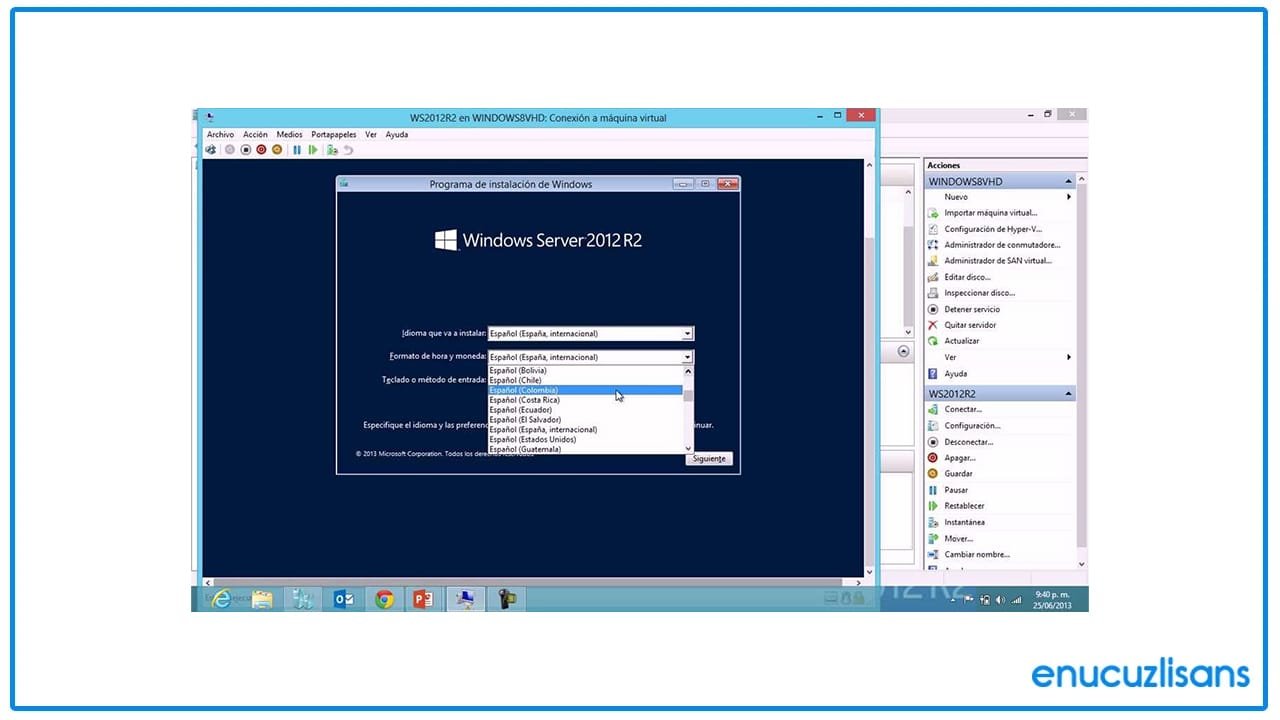Click the language list scrollbar down arrow
1280x720 pixels.
coord(688,449)
